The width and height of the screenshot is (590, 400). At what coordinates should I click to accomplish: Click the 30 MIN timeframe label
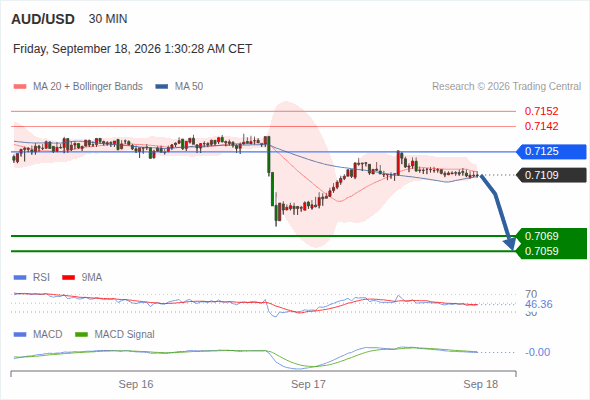tap(108, 19)
